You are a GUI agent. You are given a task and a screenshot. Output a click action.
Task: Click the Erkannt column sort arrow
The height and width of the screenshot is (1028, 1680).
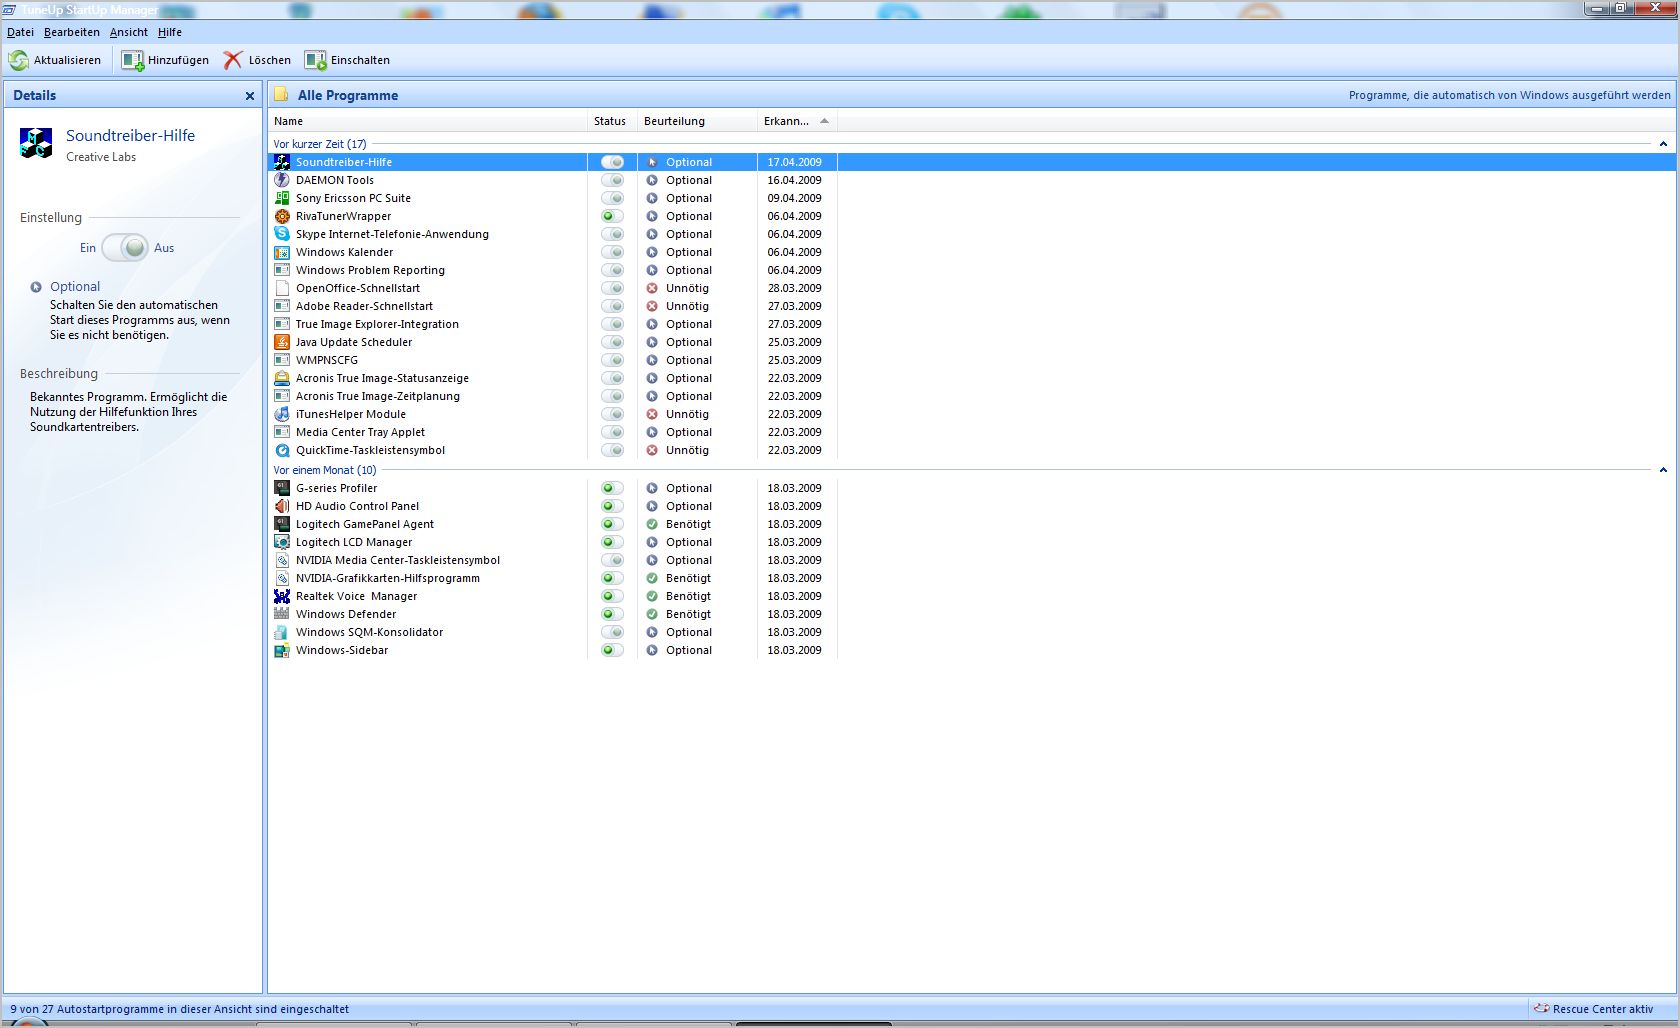click(x=824, y=121)
